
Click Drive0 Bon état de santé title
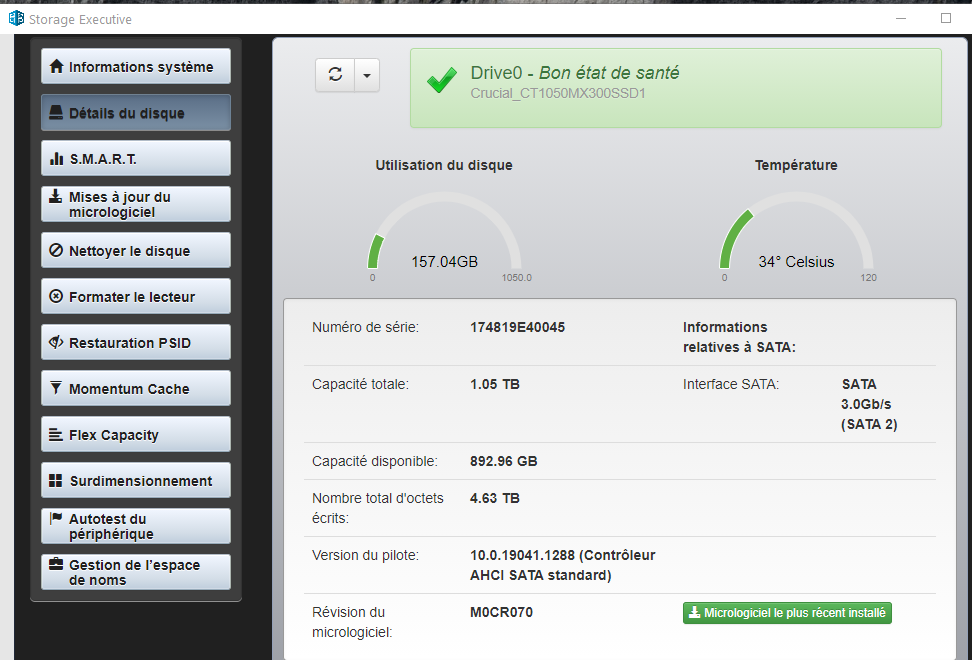coord(575,73)
